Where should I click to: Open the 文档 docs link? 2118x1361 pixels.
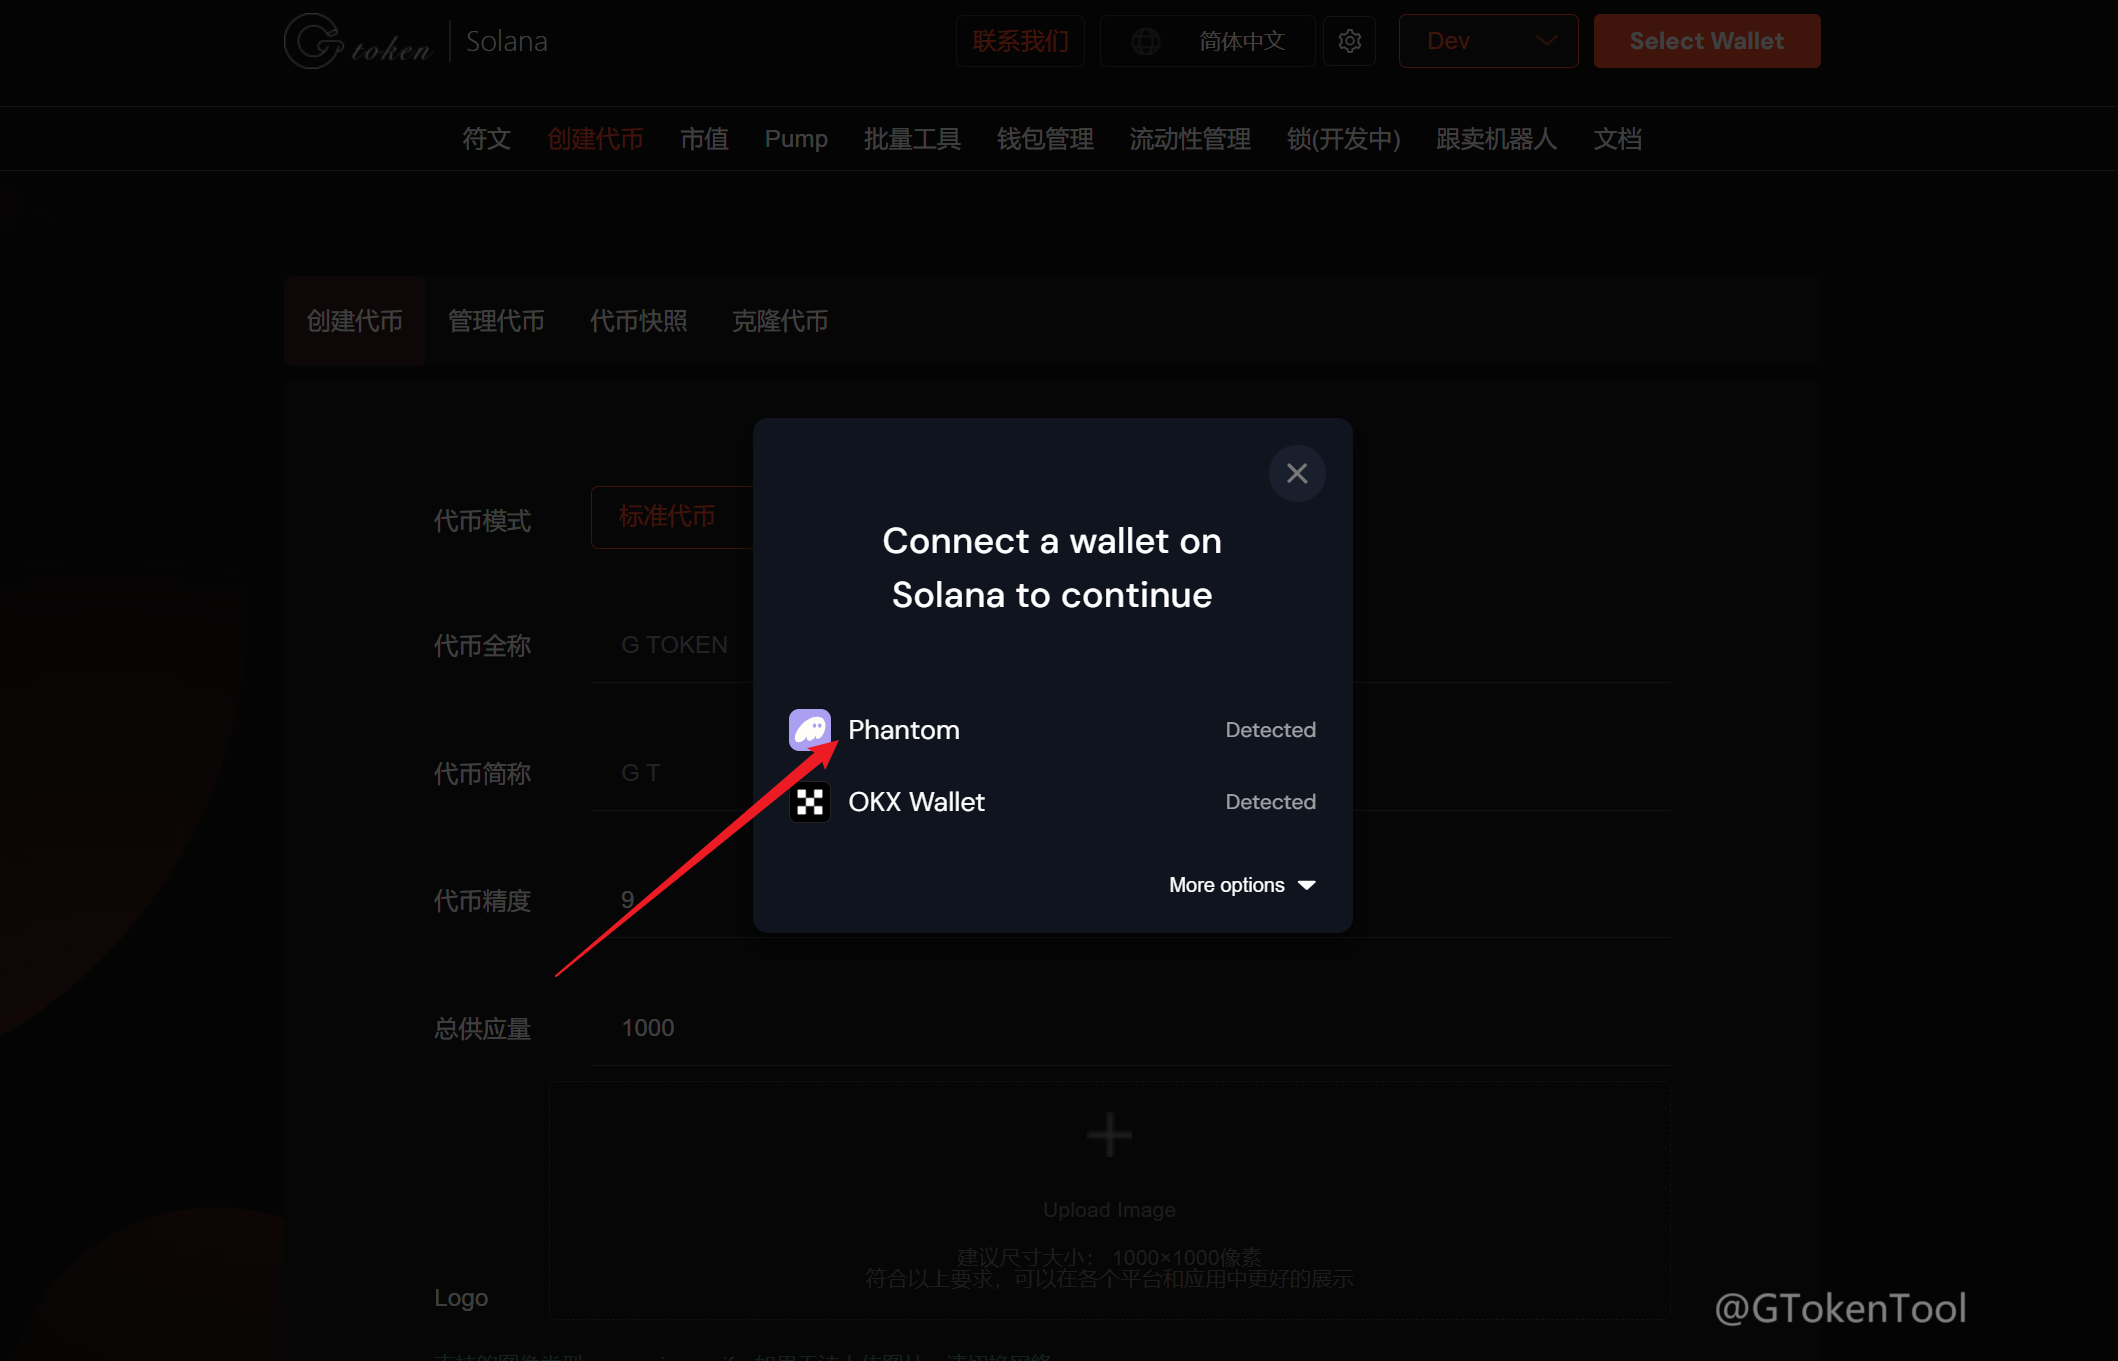click(x=1617, y=139)
